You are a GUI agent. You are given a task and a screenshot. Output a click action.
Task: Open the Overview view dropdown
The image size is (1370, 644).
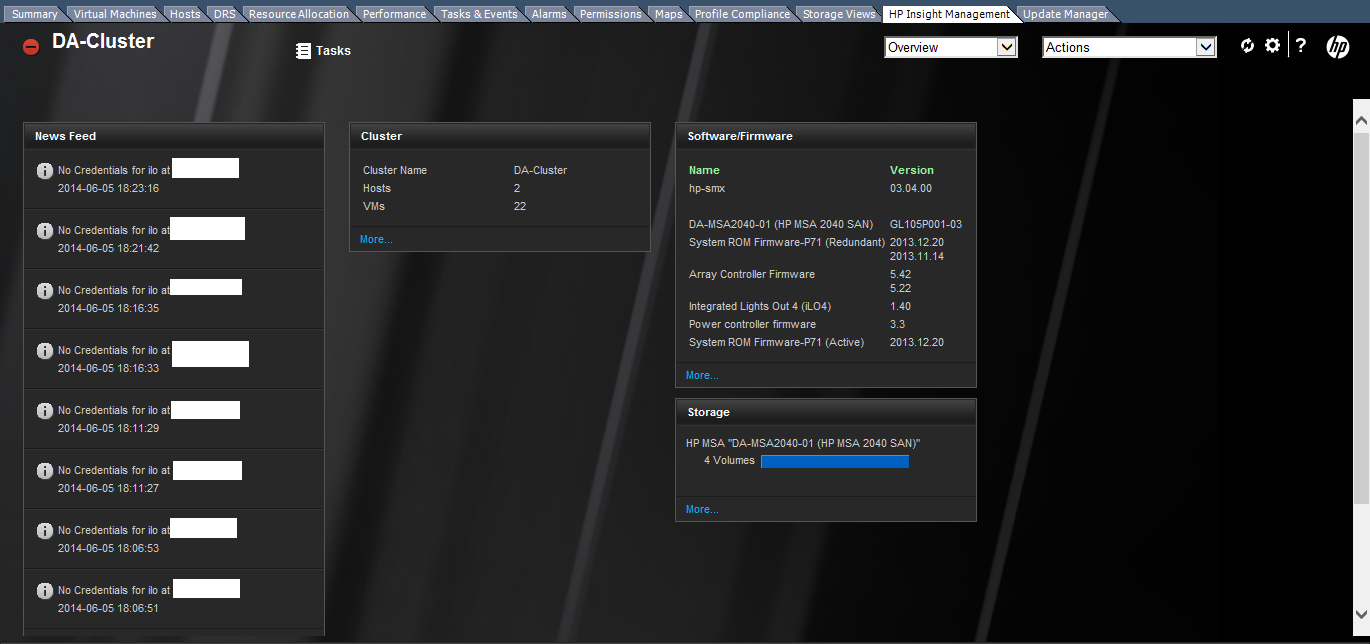click(951, 47)
